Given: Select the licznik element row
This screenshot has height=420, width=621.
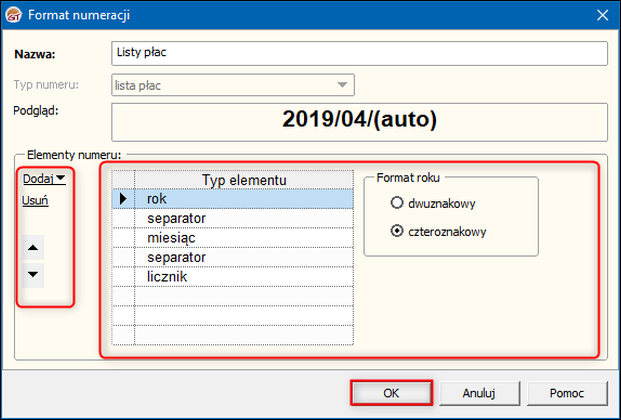Looking at the screenshot, I should (244, 275).
